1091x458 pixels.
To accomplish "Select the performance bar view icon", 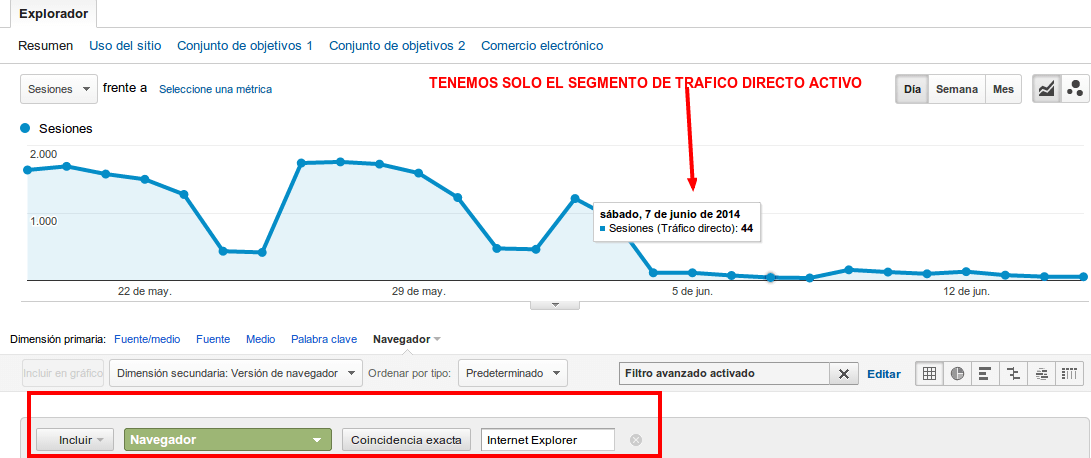I will pyautogui.click(x=985, y=374).
